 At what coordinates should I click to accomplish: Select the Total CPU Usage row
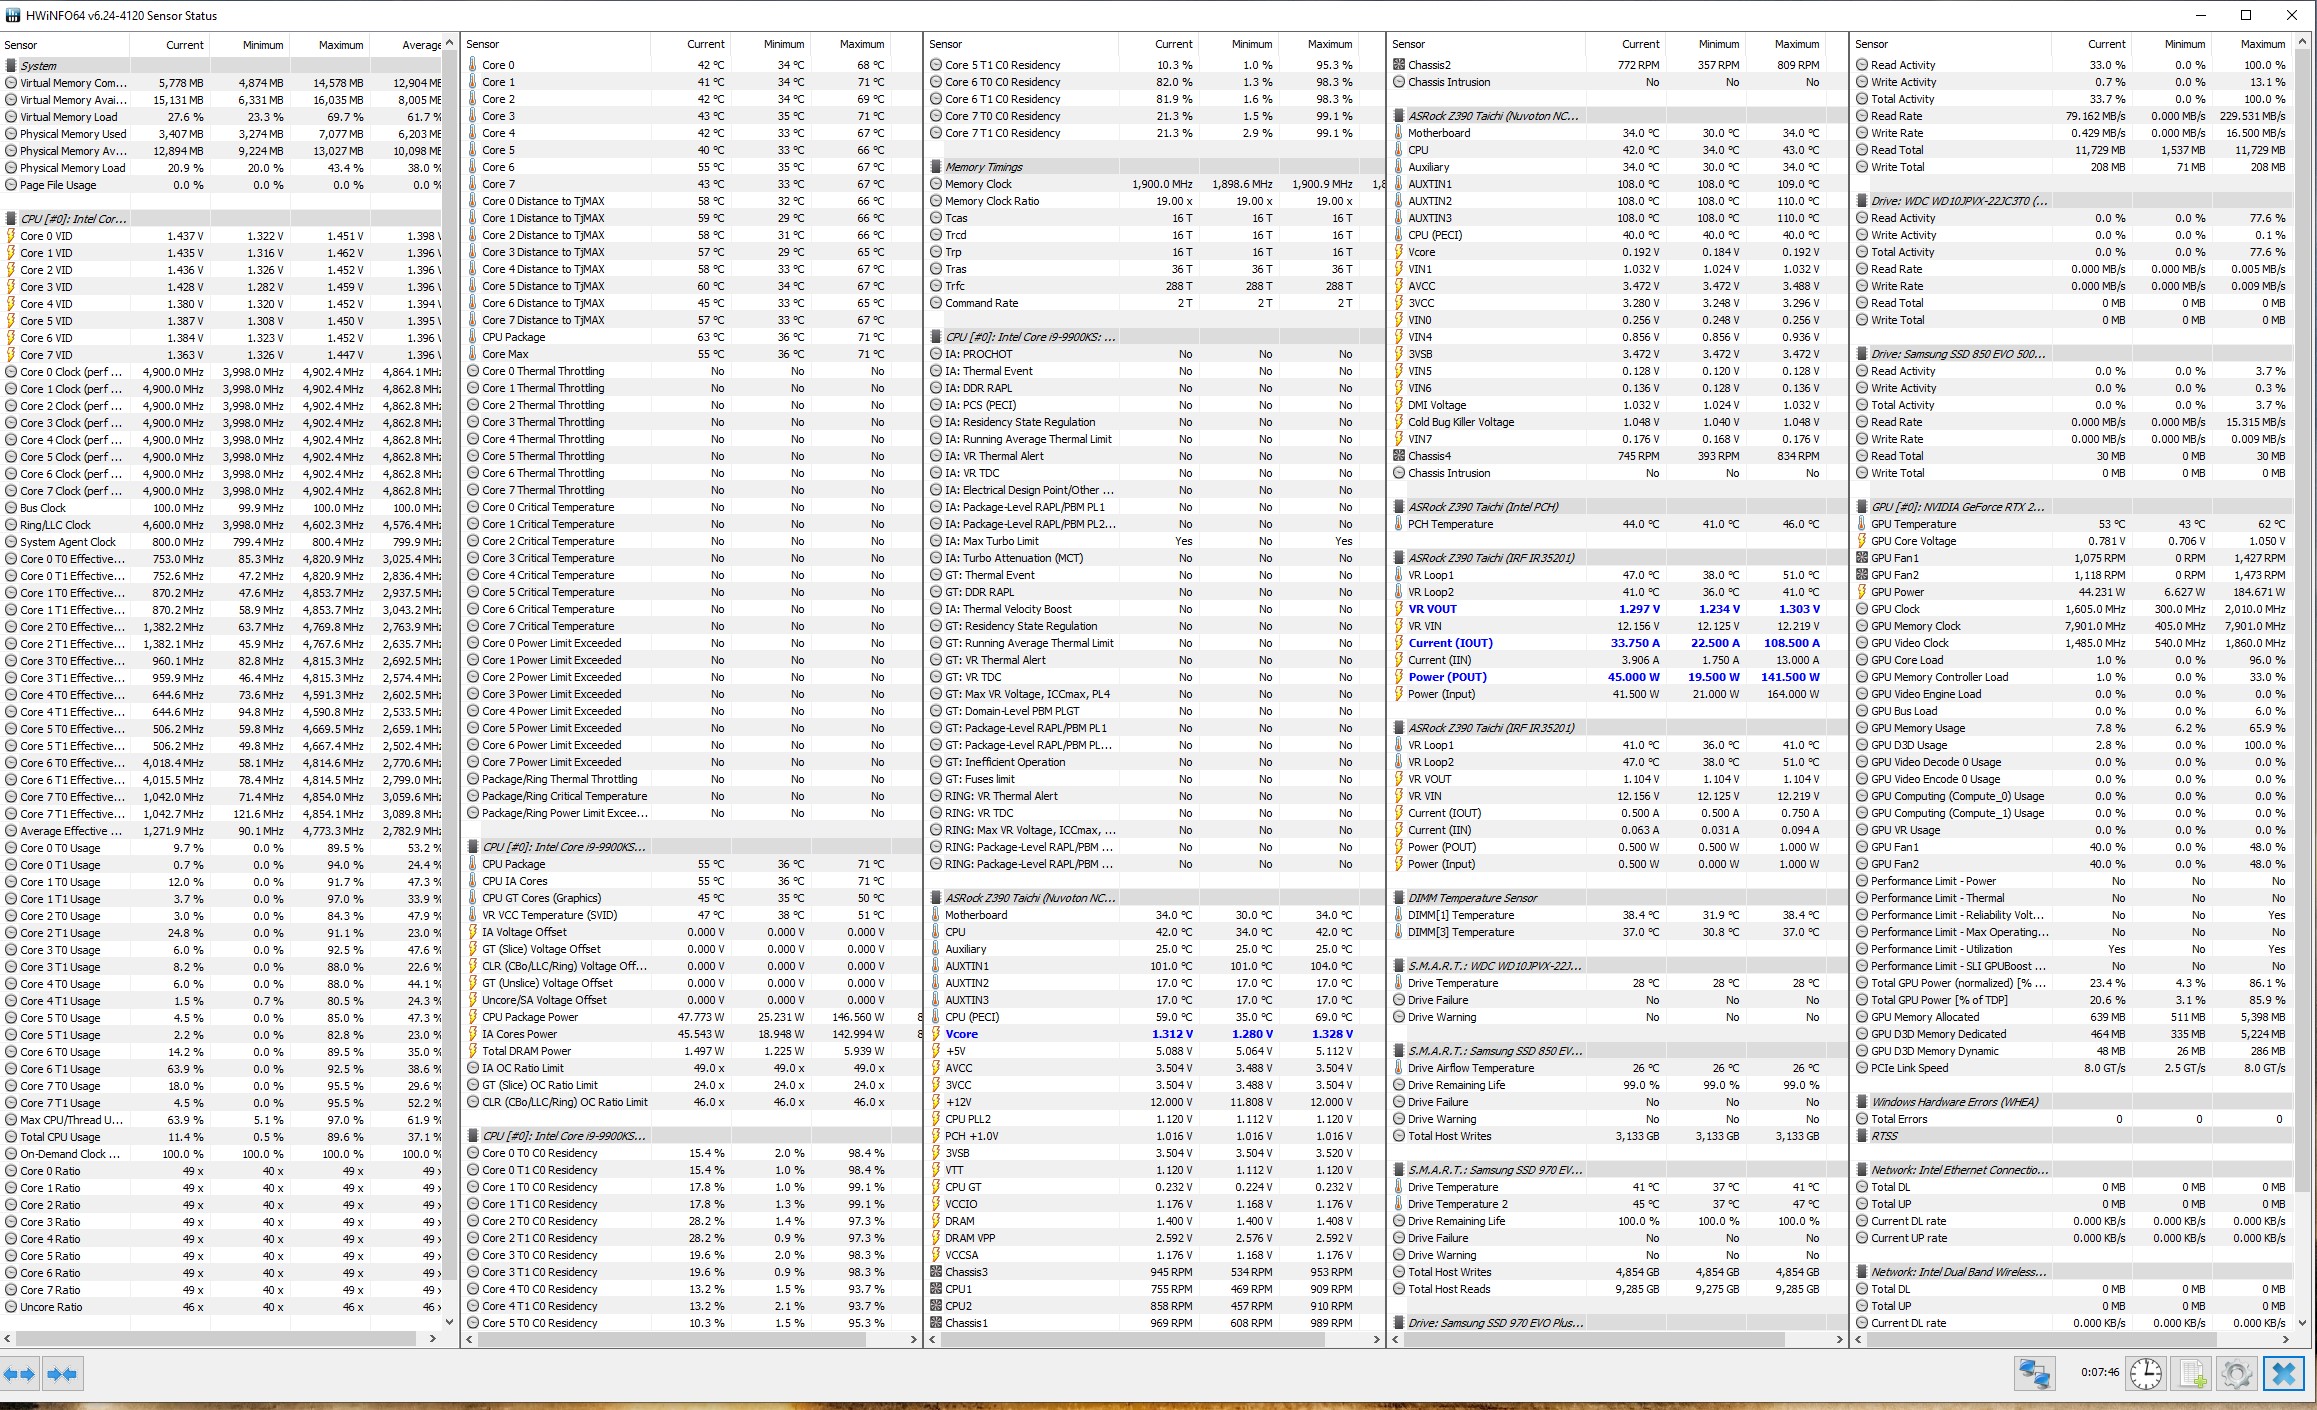coord(60,1137)
